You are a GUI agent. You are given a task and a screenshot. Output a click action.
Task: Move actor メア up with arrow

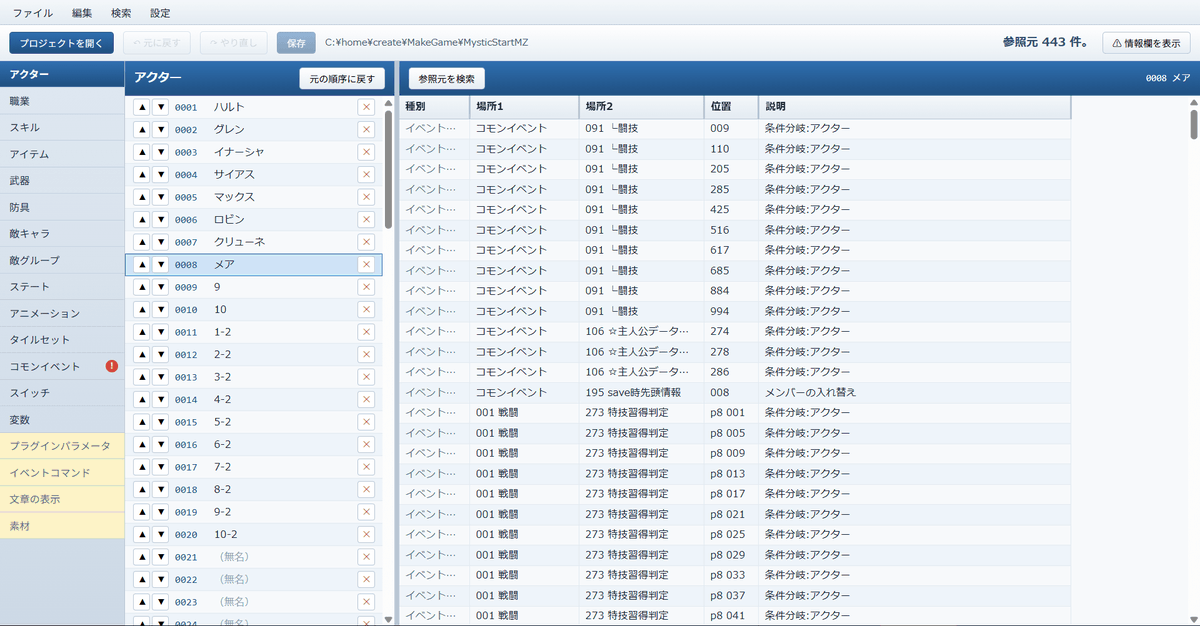click(142, 265)
